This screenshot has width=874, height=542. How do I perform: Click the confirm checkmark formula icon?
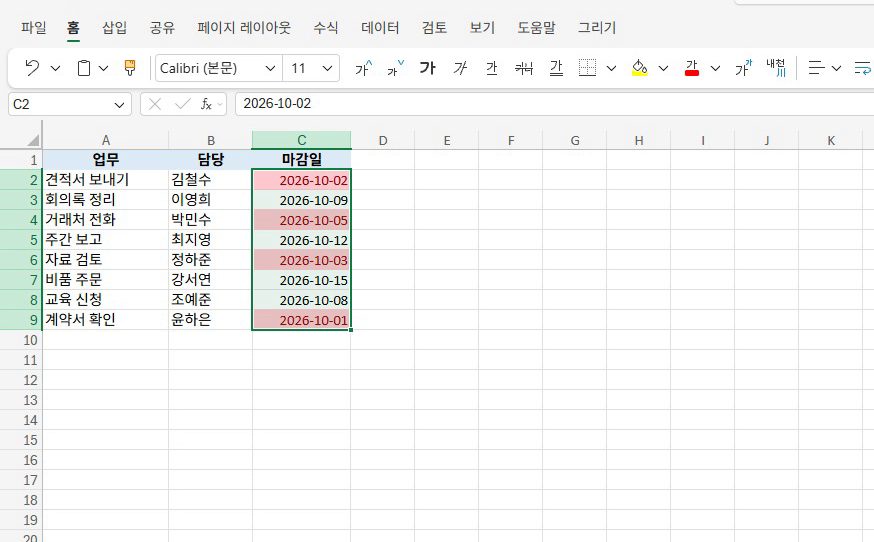click(182, 104)
